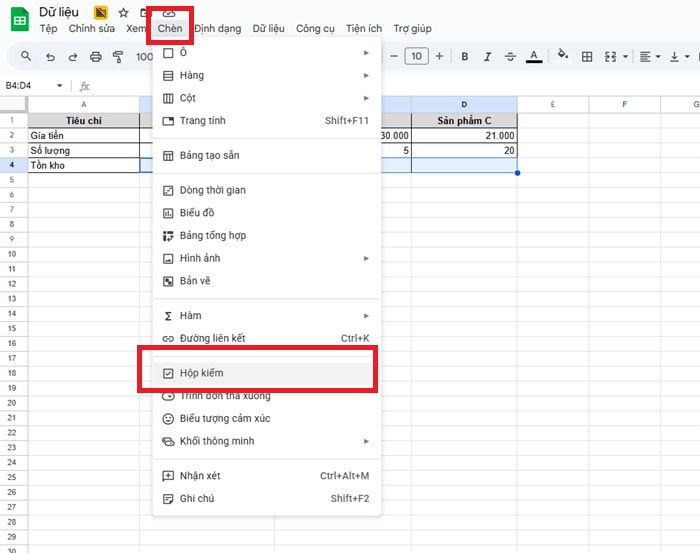Click the undo arrow
The height and width of the screenshot is (553, 700).
pyautogui.click(x=50, y=57)
